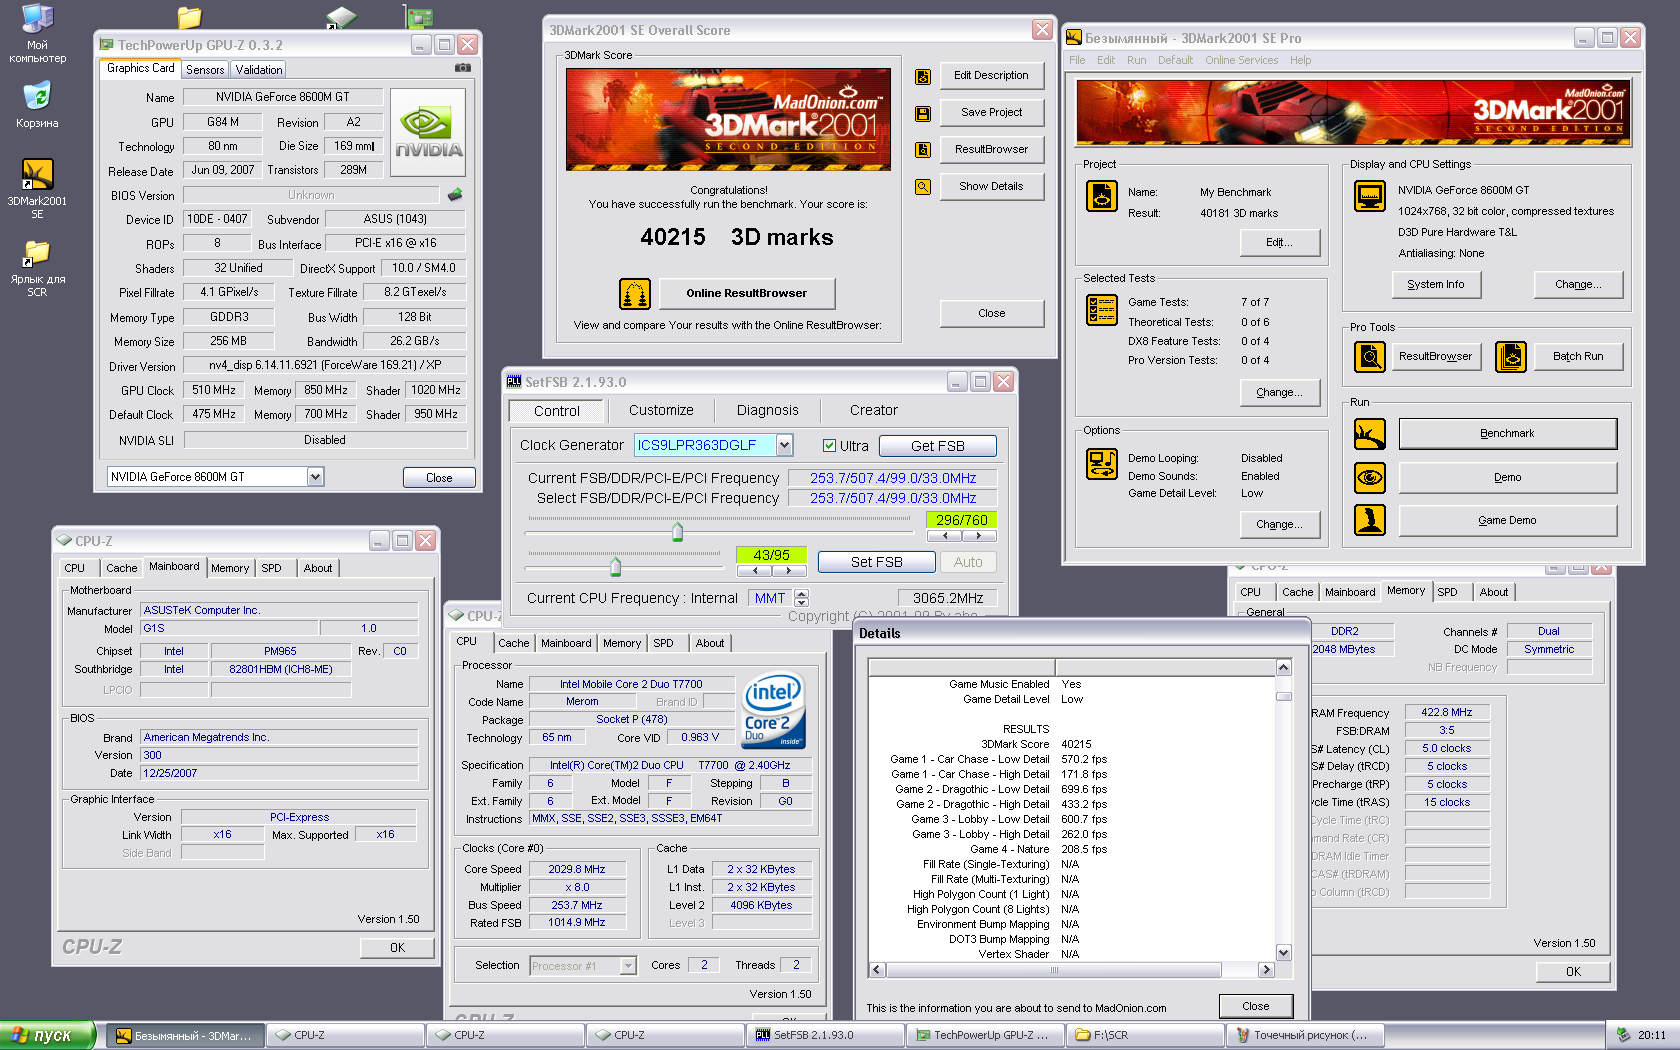The height and width of the screenshot is (1050, 1680).
Task: Click the Online ResultBrowser icon
Action: pyautogui.click(x=635, y=294)
